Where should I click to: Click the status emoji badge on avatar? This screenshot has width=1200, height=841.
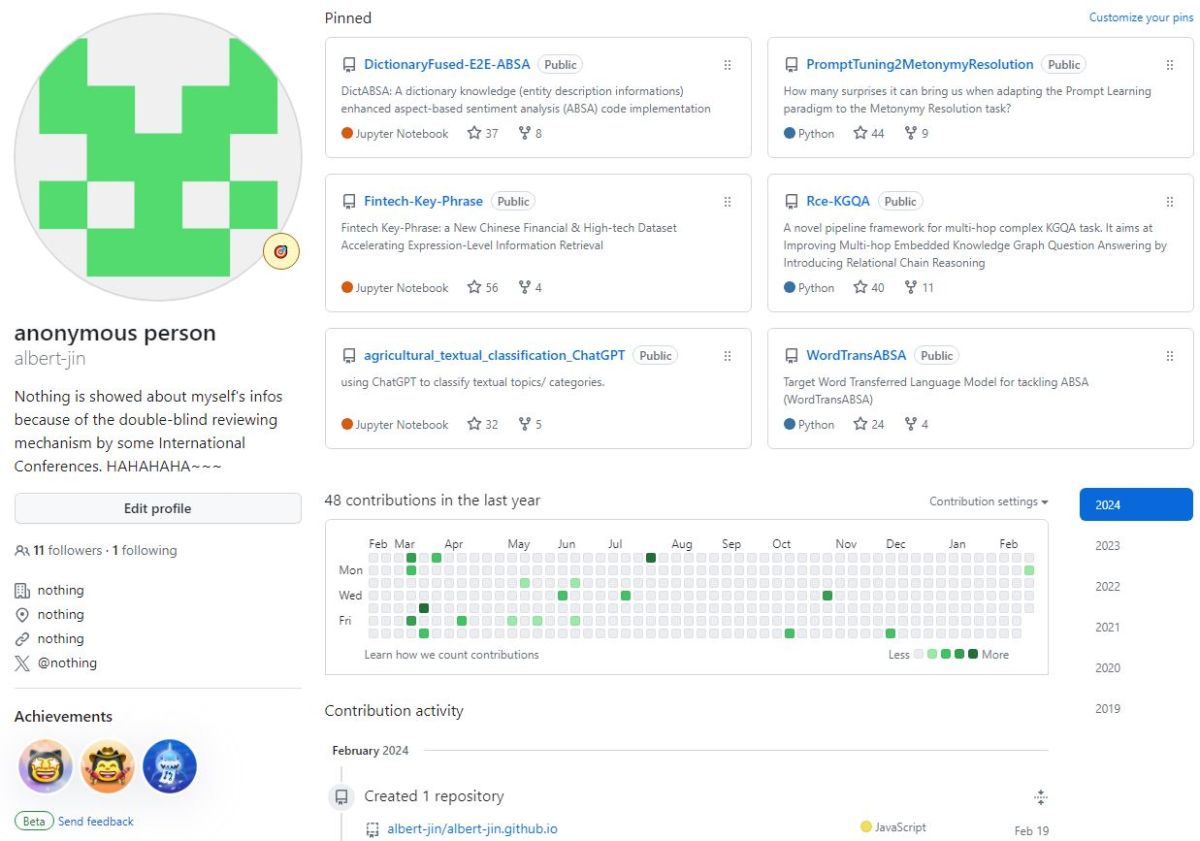(282, 251)
